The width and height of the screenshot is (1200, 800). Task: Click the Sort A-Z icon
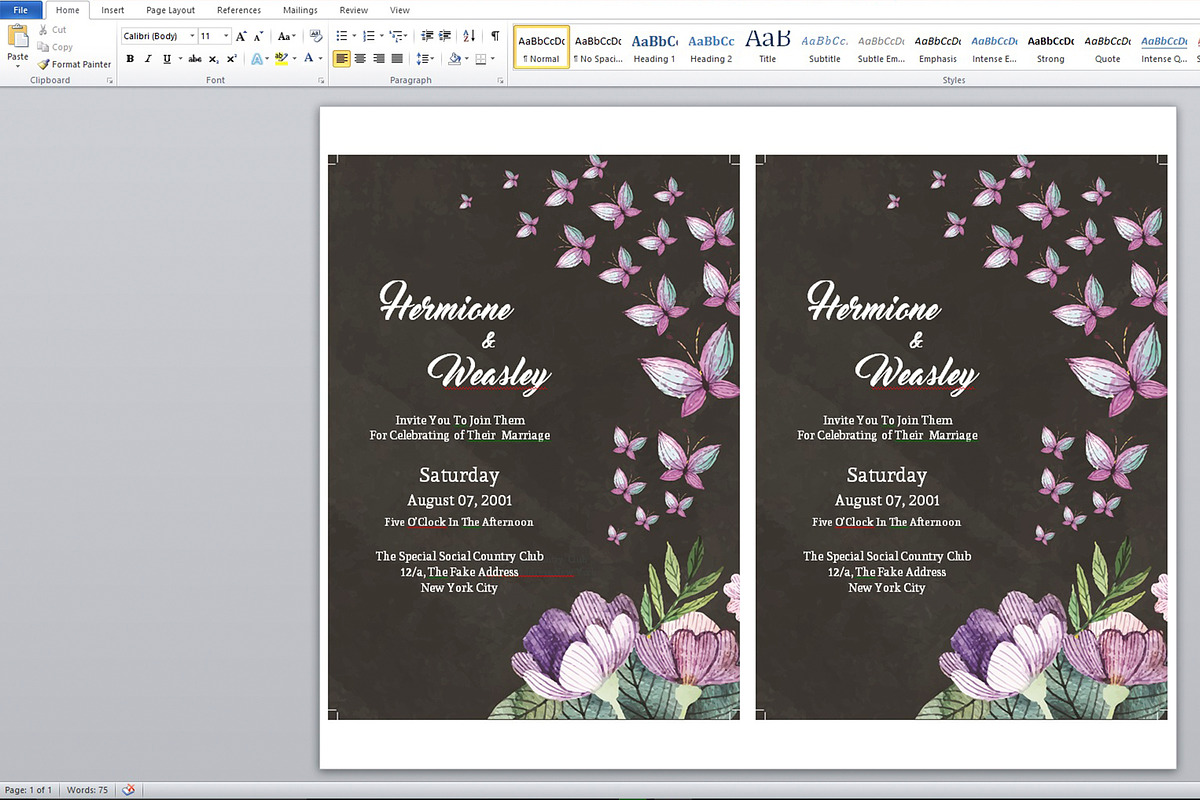pyautogui.click(x=470, y=36)
